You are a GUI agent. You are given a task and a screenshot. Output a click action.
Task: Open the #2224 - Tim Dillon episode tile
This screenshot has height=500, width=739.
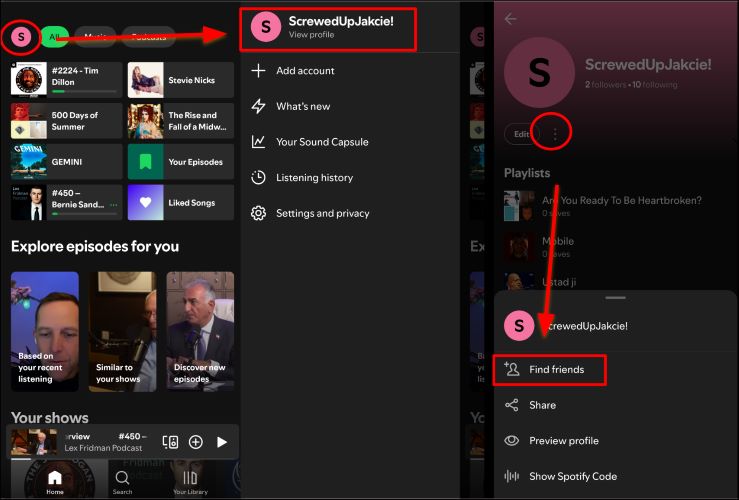[x=66, y=80]
